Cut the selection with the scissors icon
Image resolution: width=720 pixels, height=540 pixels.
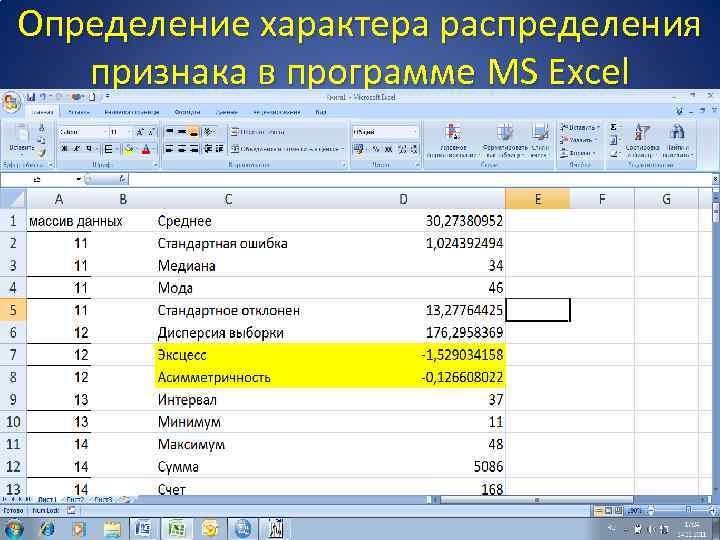click(42, 128)
